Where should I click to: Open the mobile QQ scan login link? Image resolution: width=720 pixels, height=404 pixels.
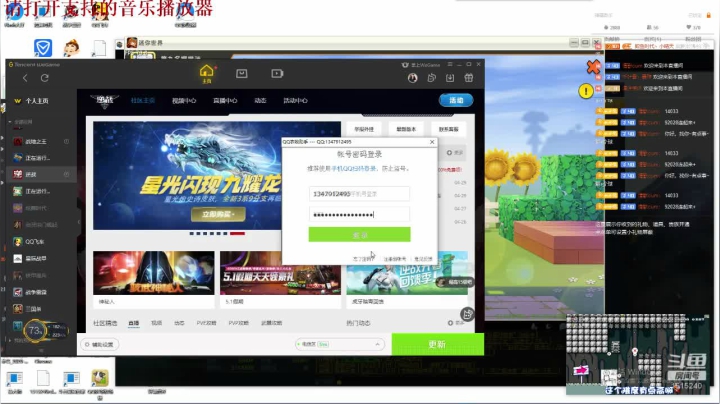tap(354, 168)
